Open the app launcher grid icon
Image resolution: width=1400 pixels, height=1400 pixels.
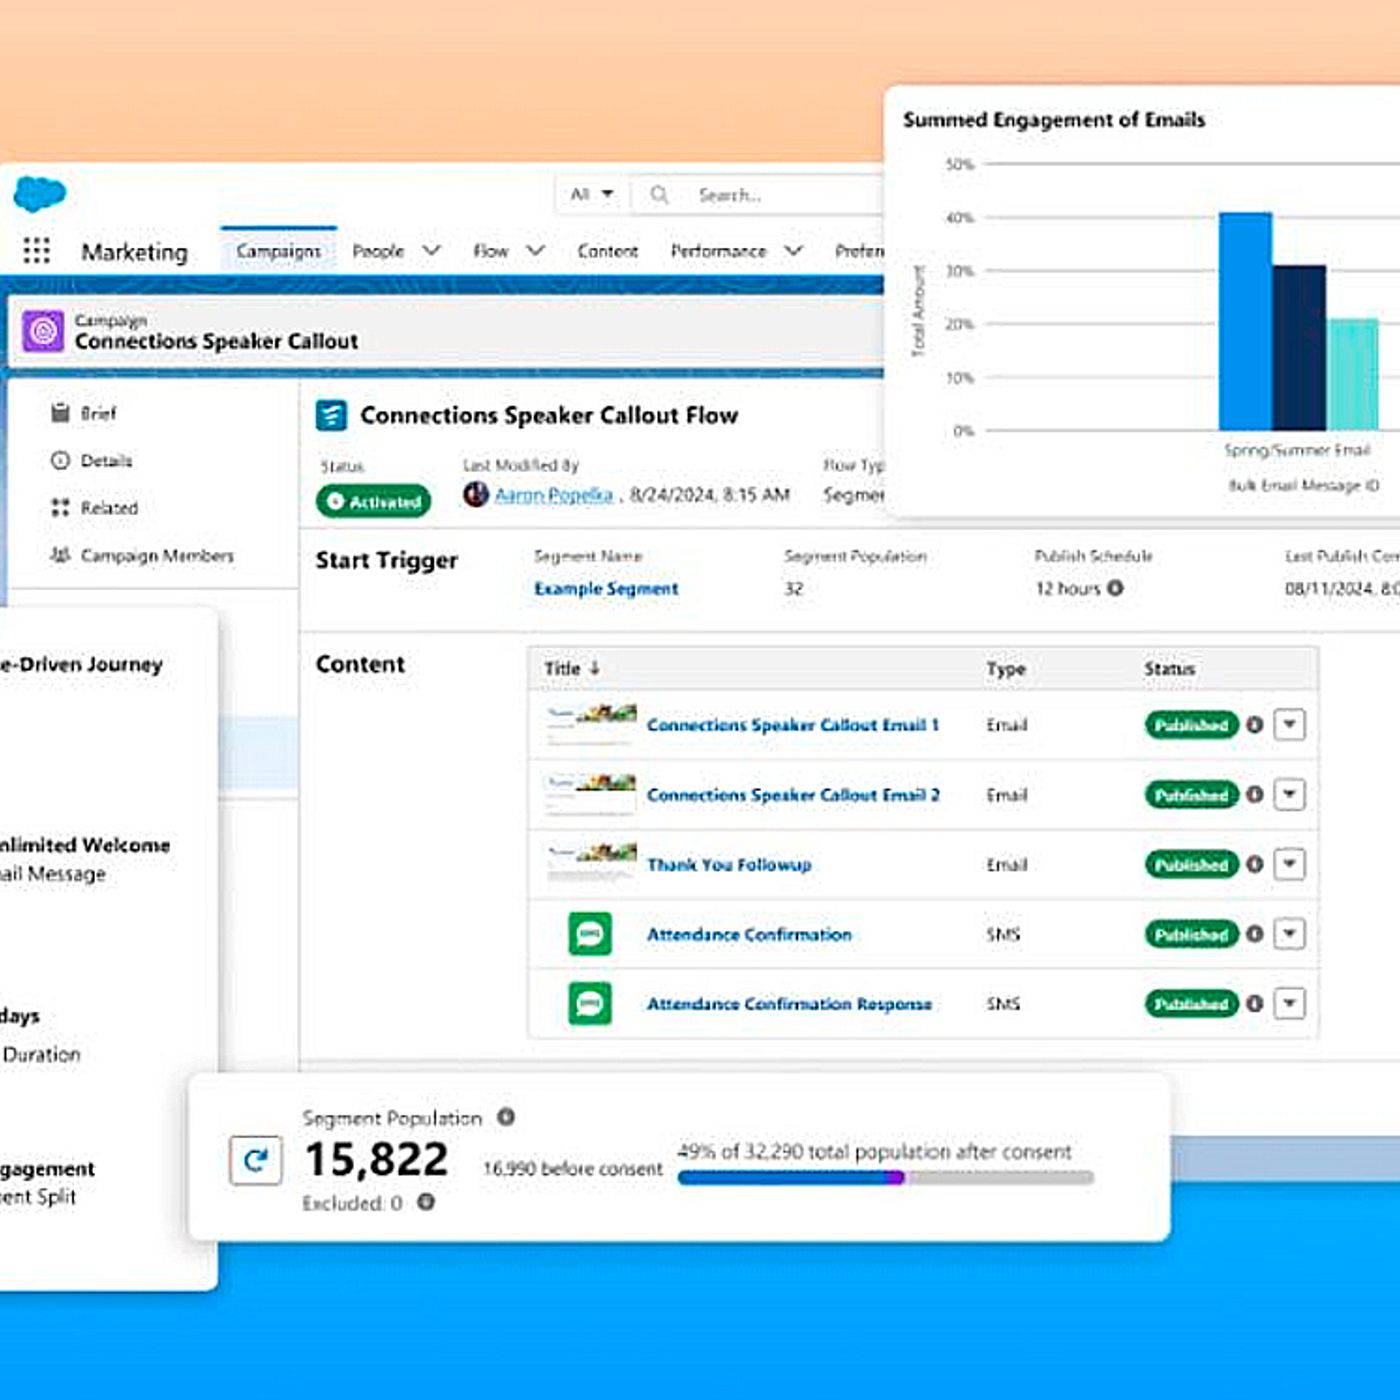[37, 250]
